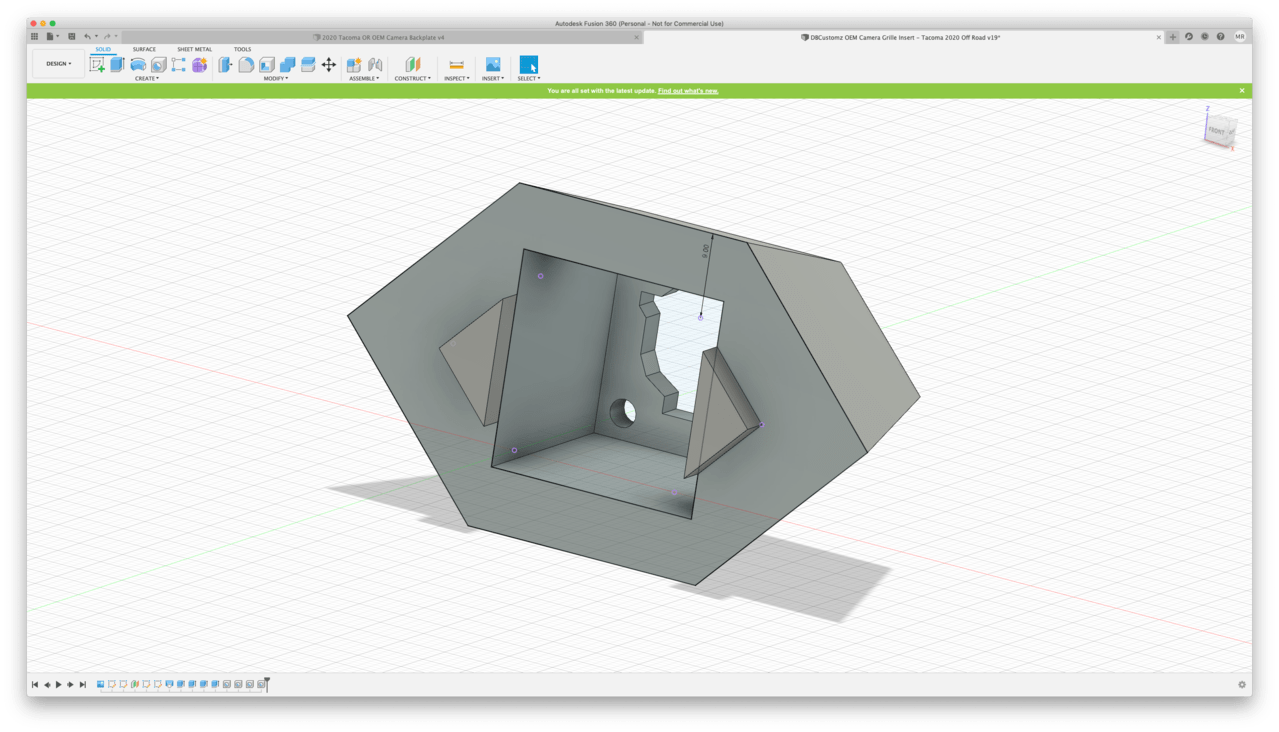Open the File menu dropdown
The image size is (1279, 732).
coord(51,36)
